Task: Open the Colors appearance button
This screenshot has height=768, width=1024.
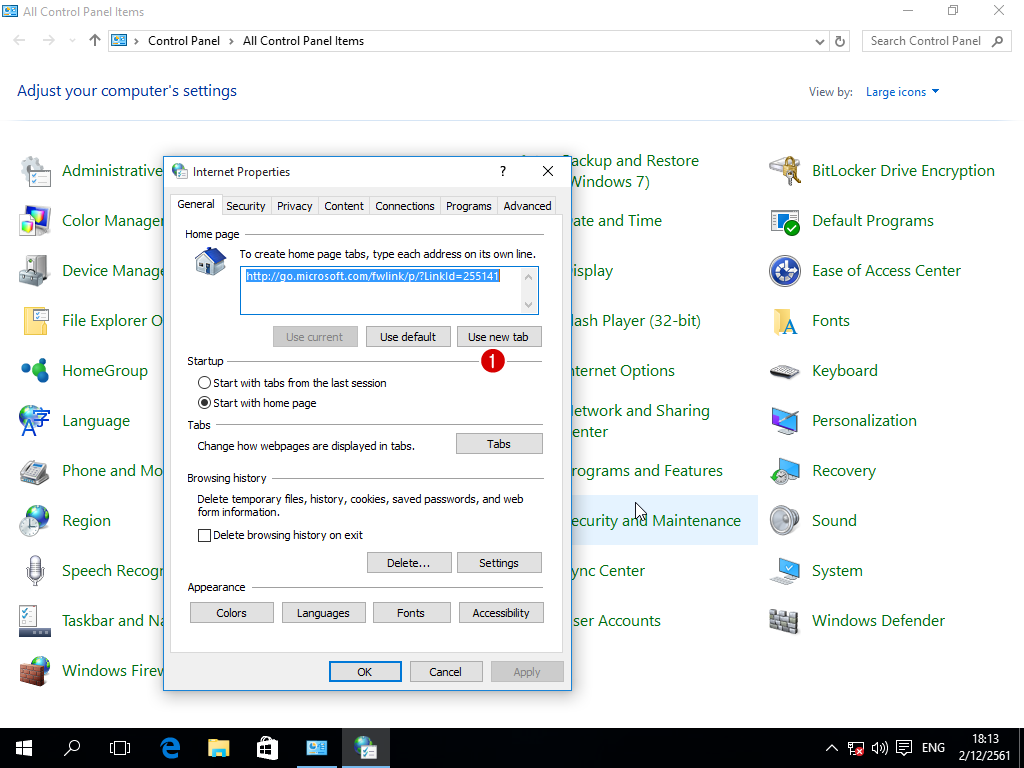Action: click(x=232, y=613)
